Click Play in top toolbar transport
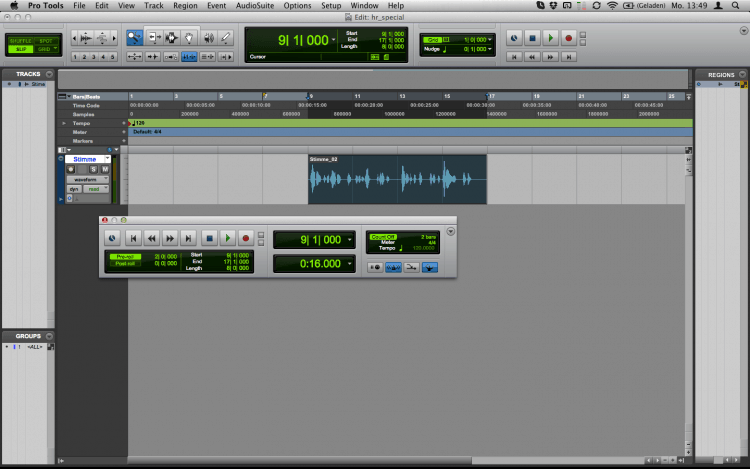Image resolution: width=750 pixels, height=469 pixels. [551, 38]
